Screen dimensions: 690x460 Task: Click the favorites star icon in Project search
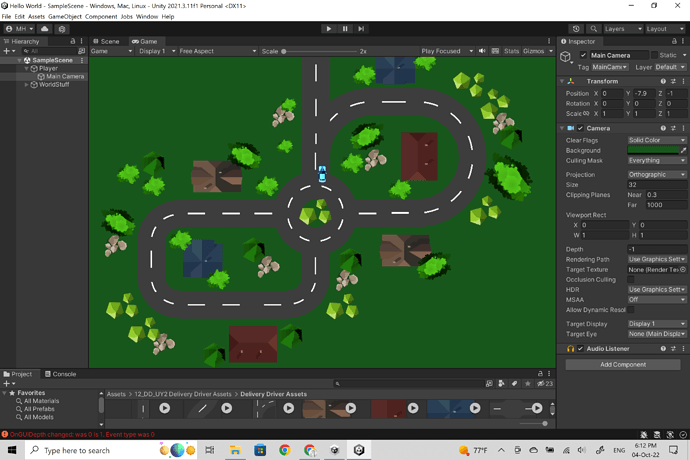pos(528,383)
